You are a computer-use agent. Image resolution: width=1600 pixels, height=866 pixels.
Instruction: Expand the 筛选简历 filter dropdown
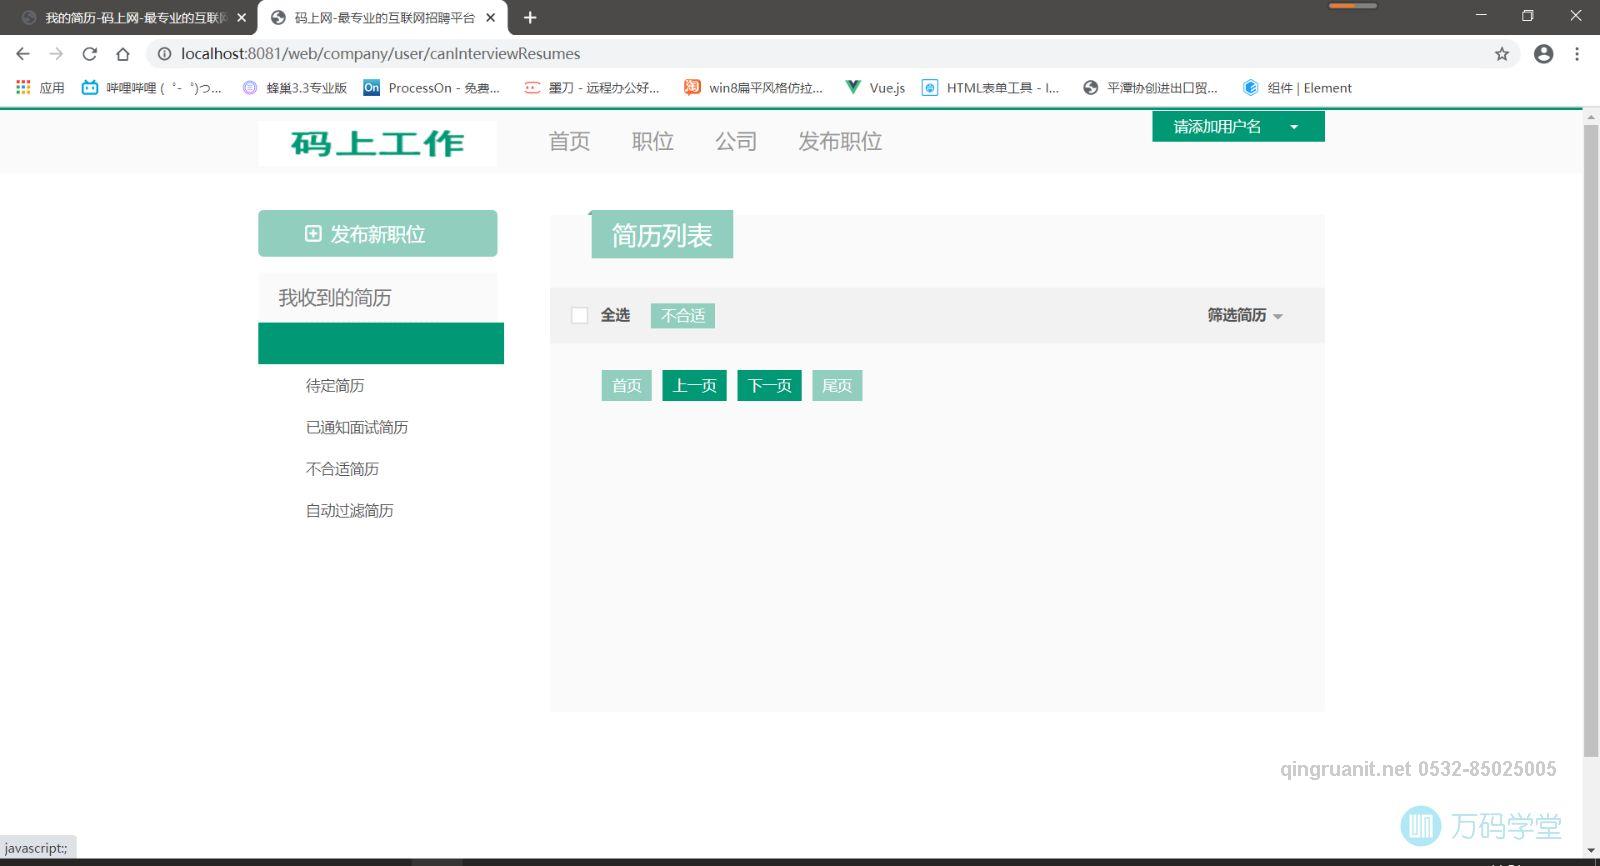pyautogui.click(x=1245, y=316)
